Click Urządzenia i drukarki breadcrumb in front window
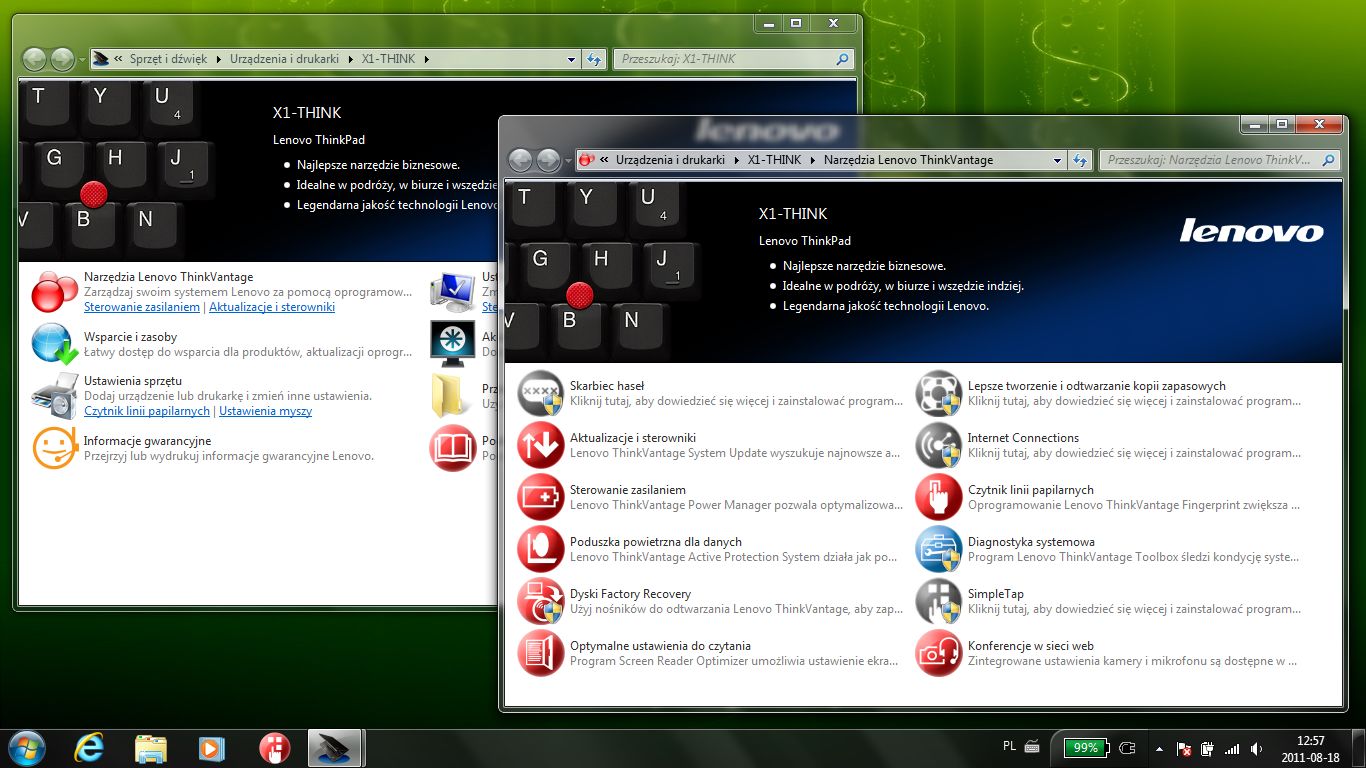Viewport: 1366px width, 768px height. [670, 160]
